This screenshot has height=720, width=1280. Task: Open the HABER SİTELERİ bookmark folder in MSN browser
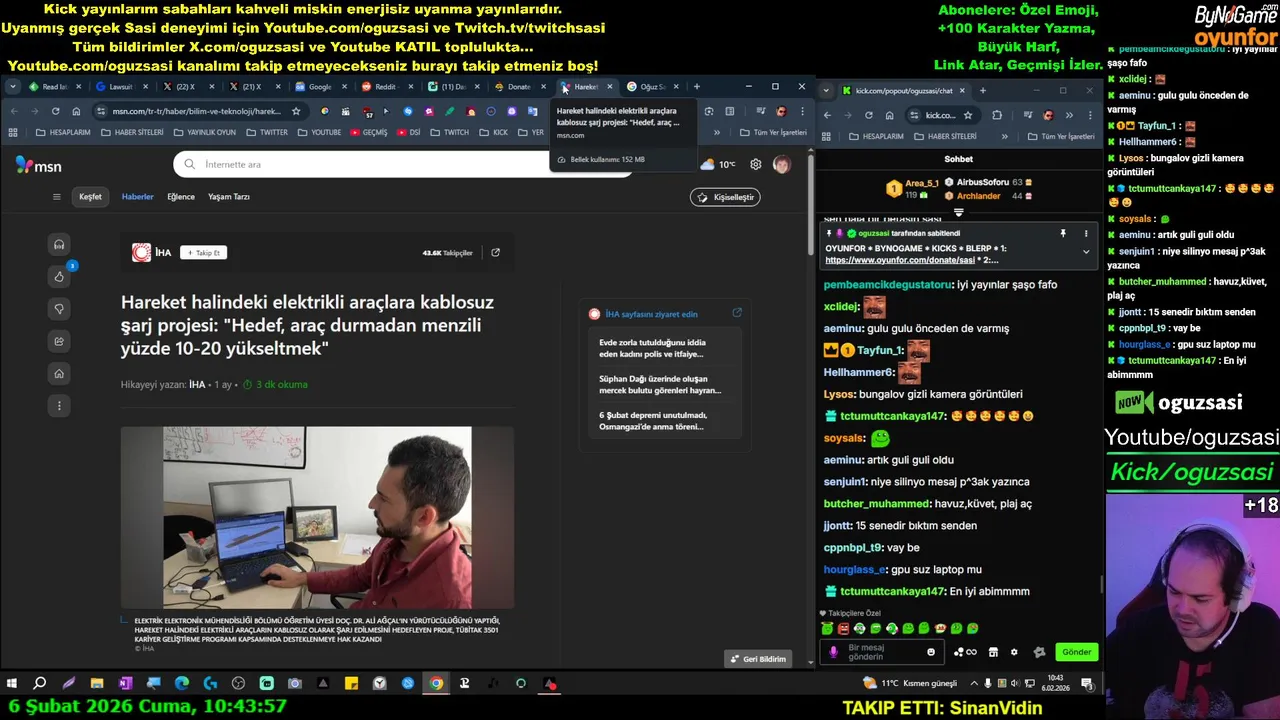click(132, 133)
